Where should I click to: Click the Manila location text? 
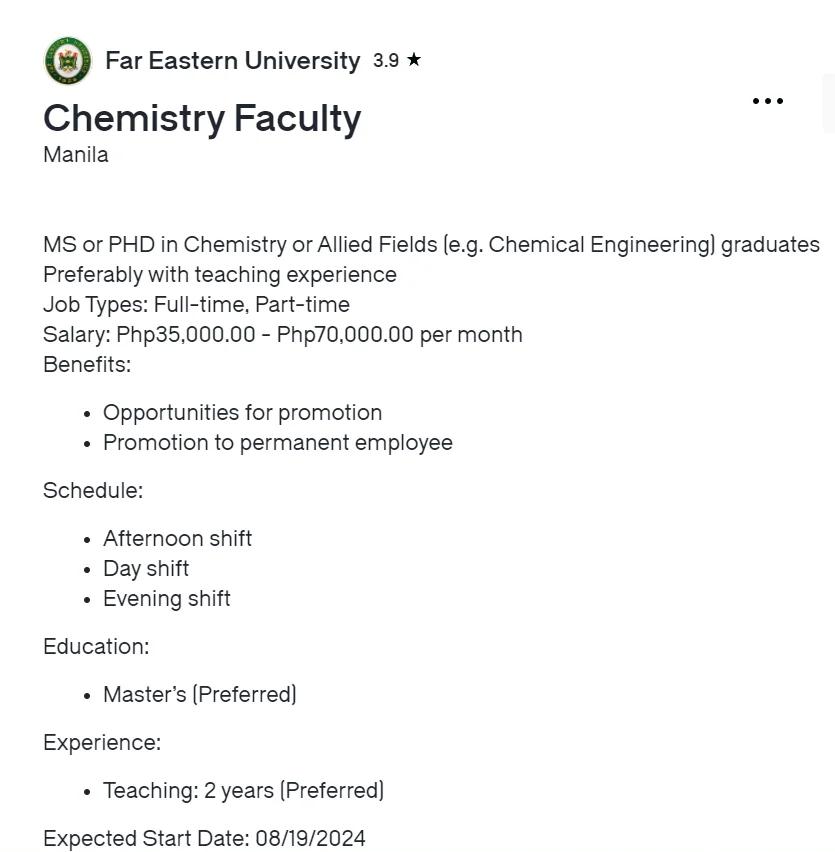76,155
